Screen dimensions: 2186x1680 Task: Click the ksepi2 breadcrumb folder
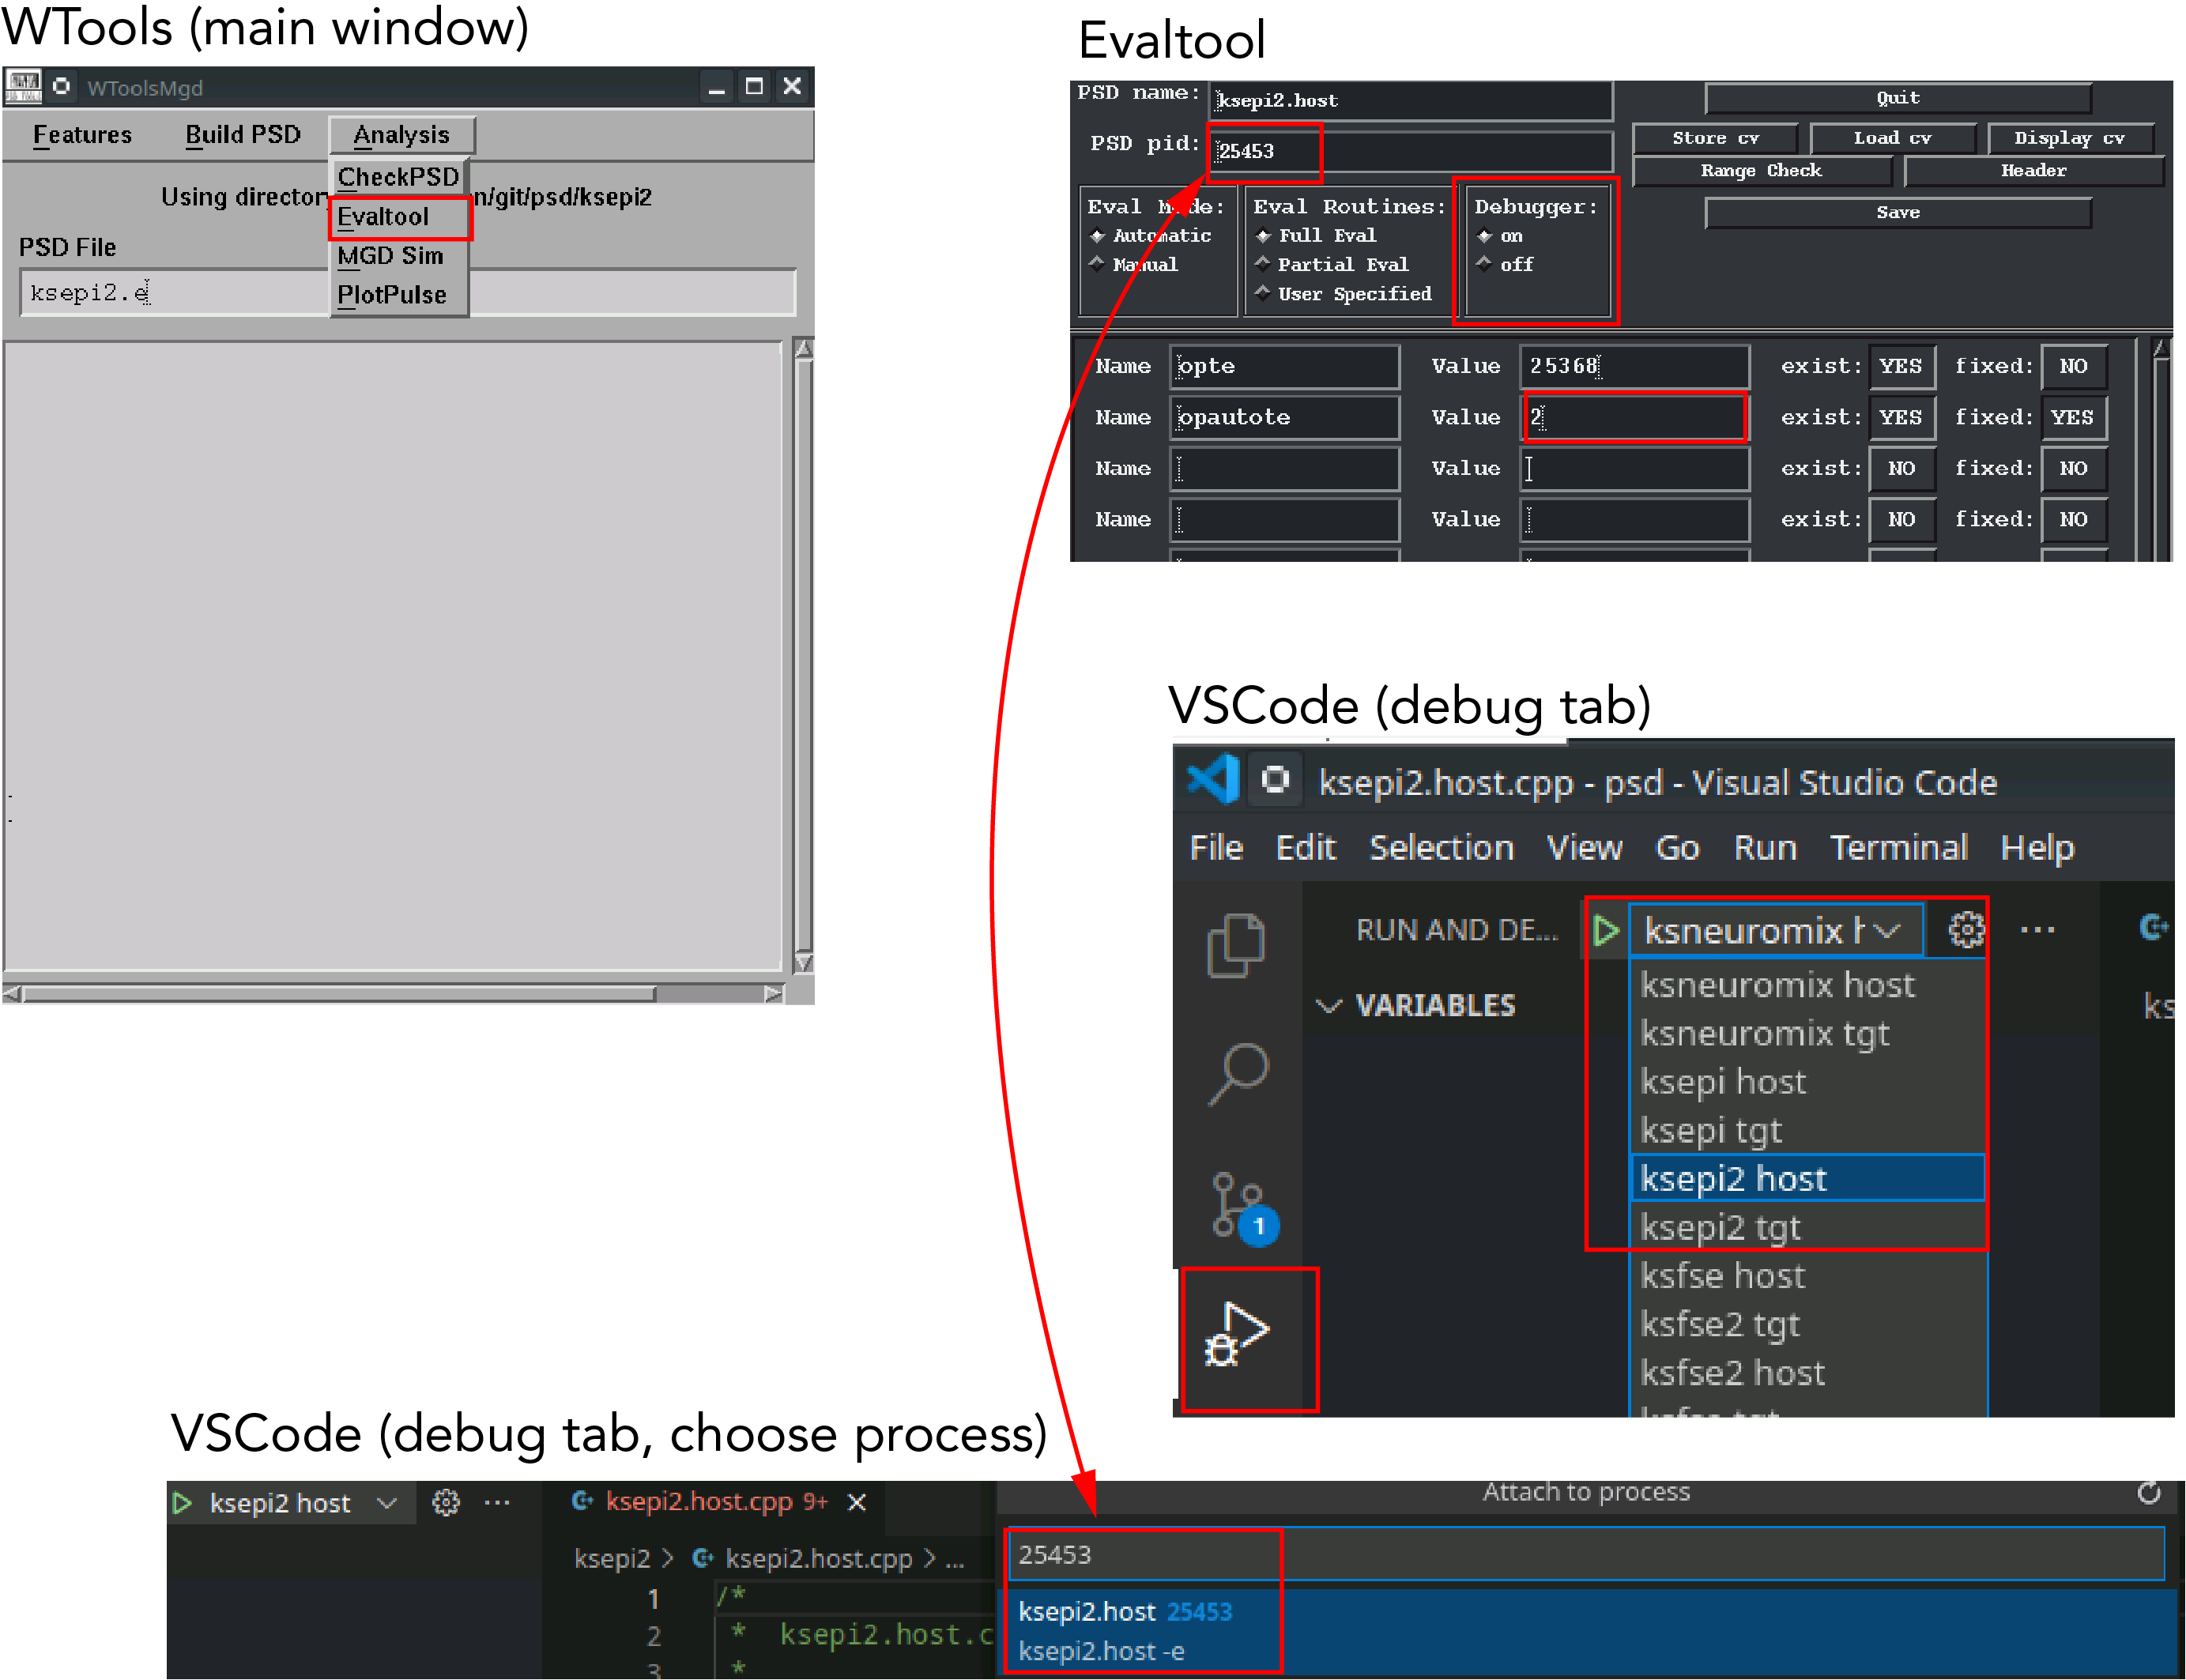(x=611, y=1559)
